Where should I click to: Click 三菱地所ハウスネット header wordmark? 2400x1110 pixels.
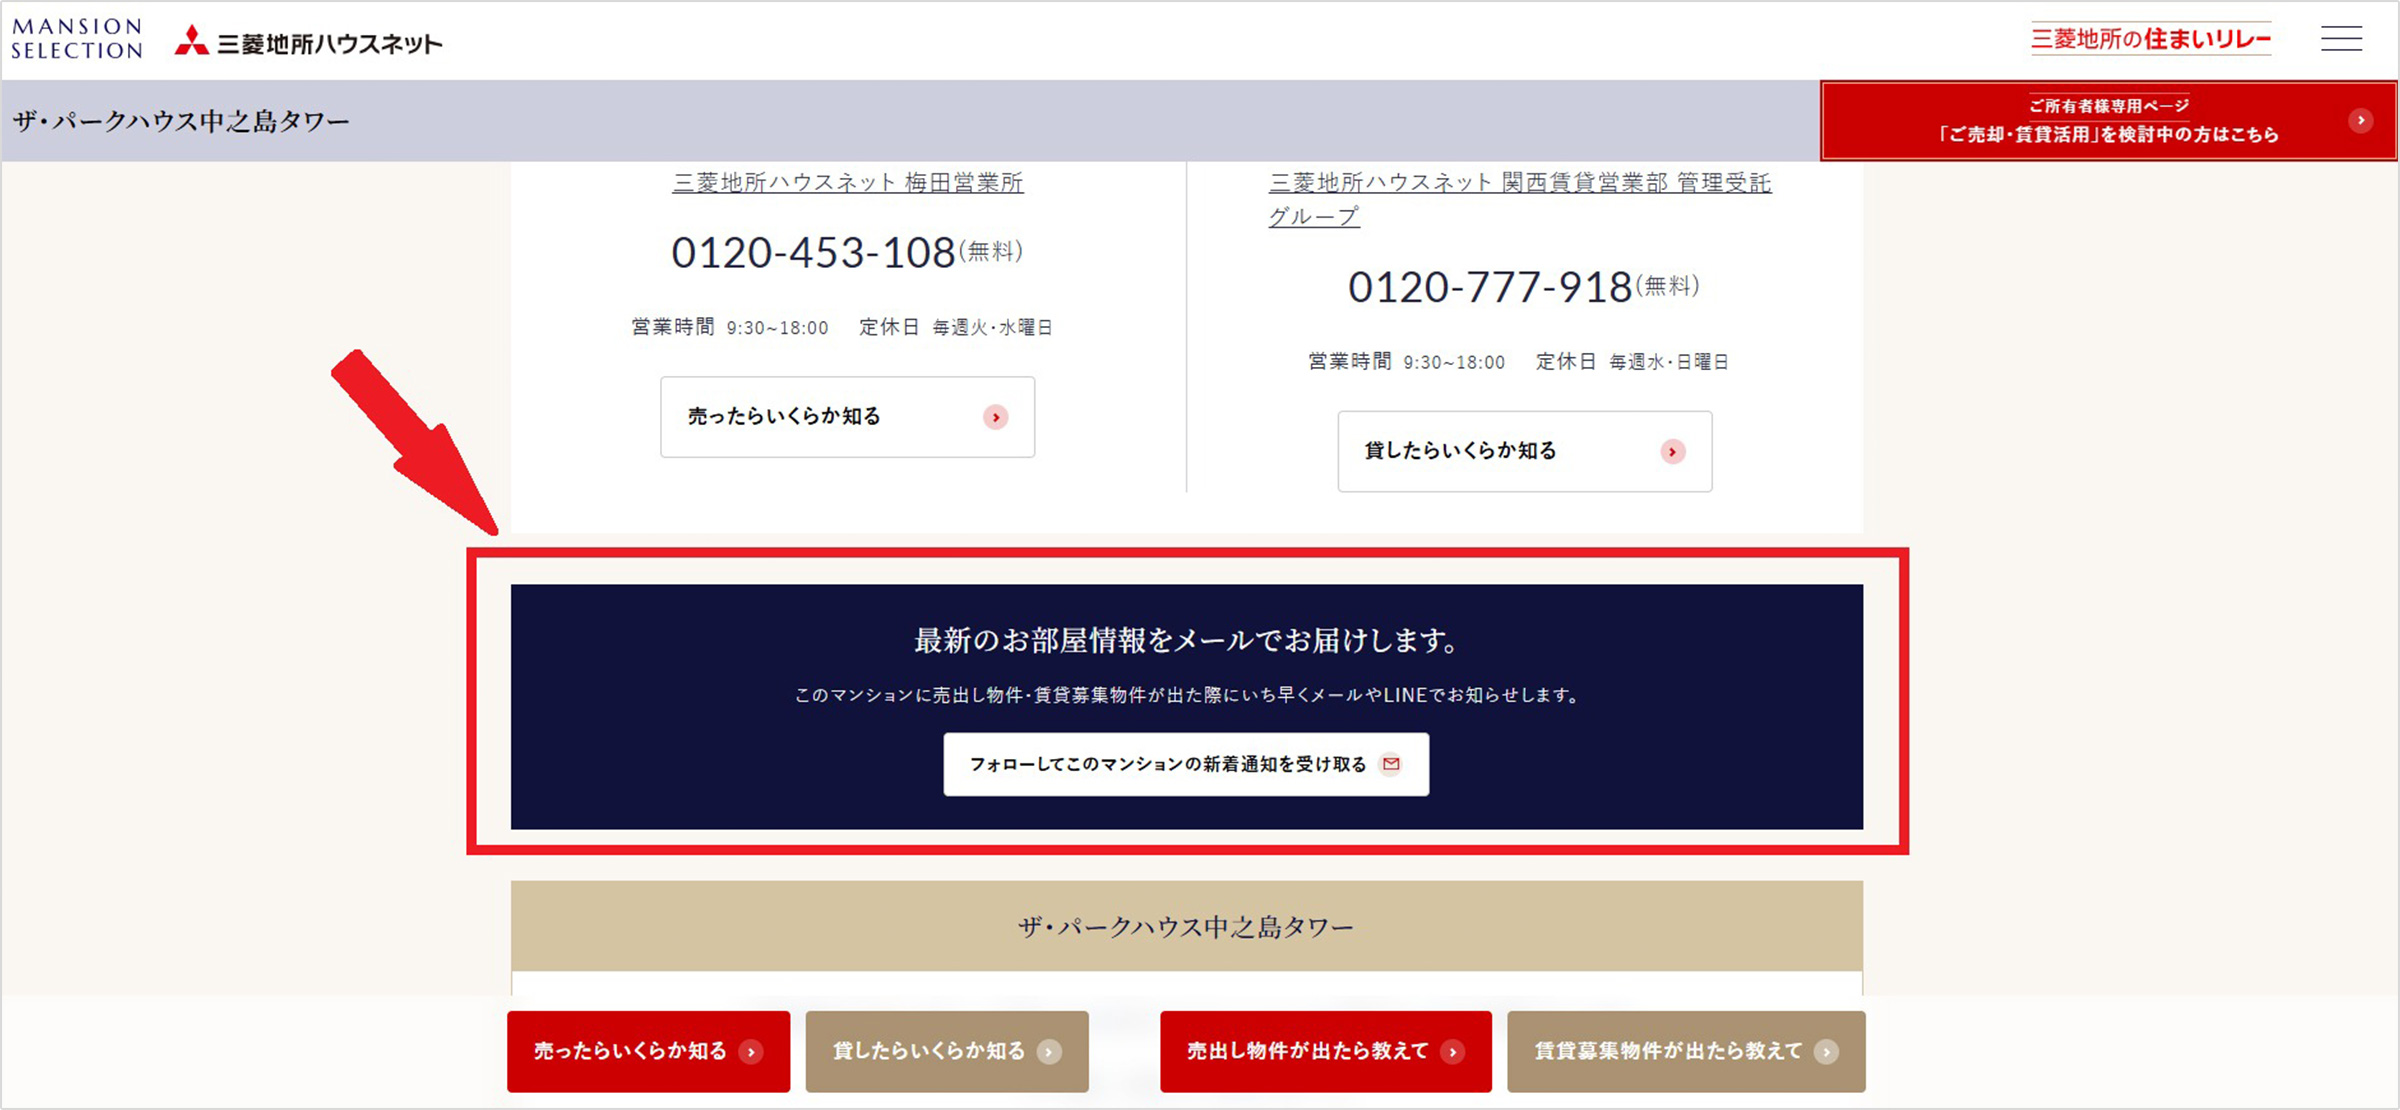pyautogui.click(x=330, y=44)
